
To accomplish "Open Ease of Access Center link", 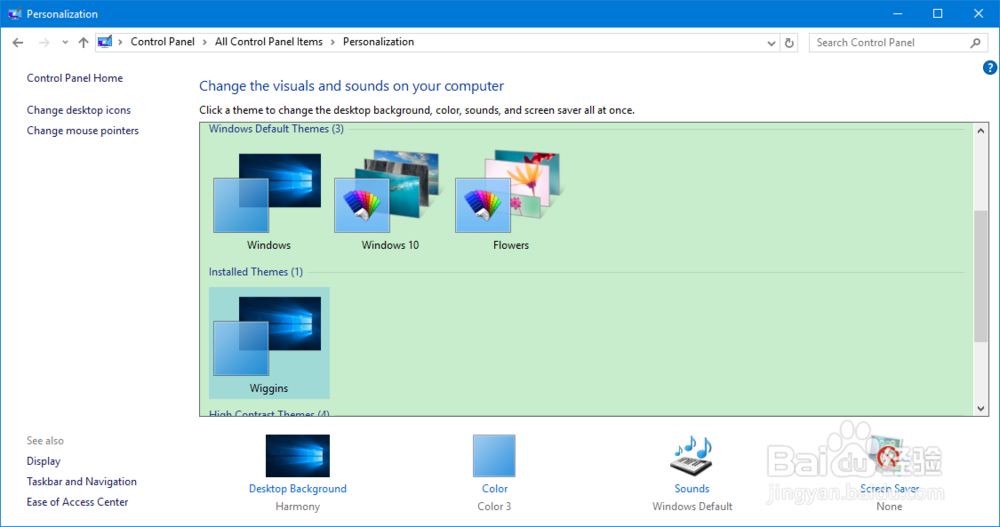I will click(x=77, y=501).
